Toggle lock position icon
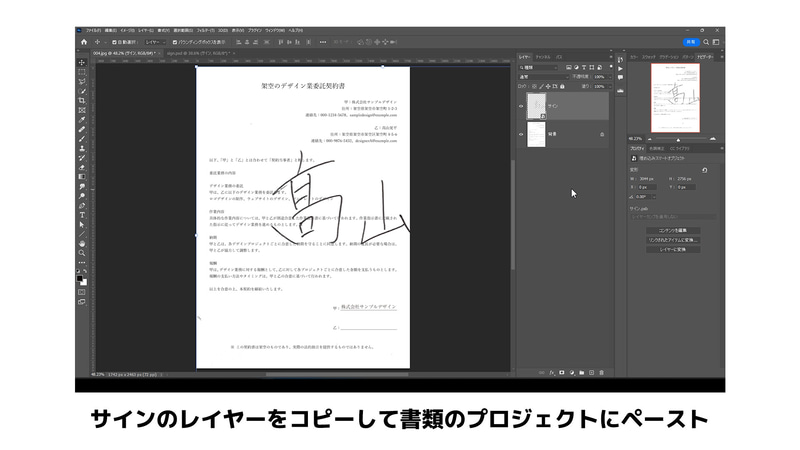800x450 pixels. (548, 87)
